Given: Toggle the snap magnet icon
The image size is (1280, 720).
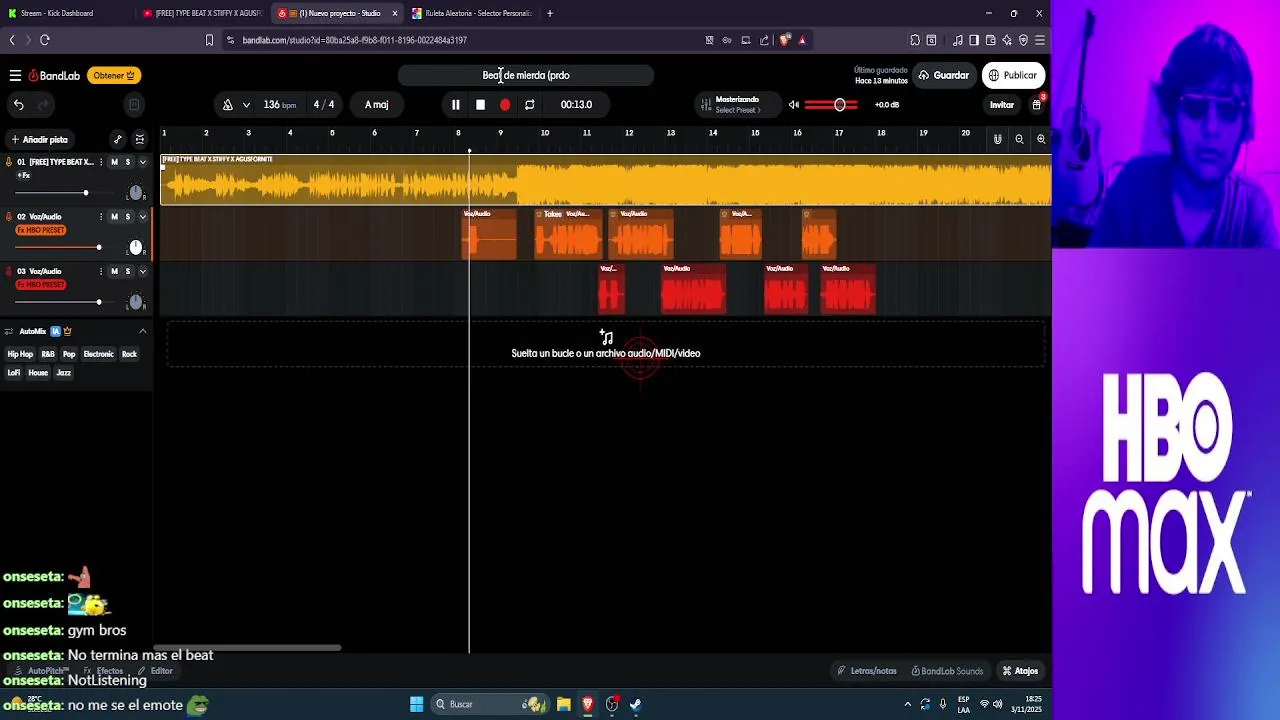Looking at the screenshot, I should click(x=997, y=139).
